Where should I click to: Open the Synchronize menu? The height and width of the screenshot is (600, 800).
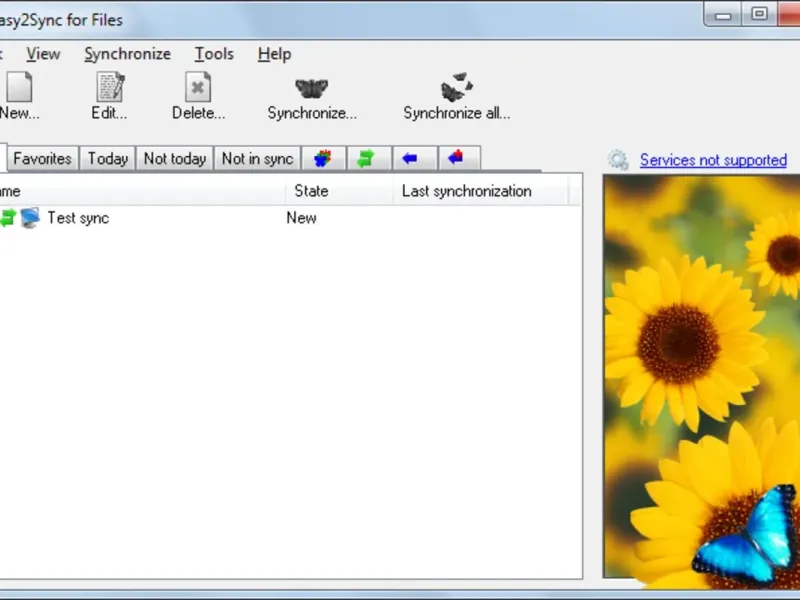[128, 54]
